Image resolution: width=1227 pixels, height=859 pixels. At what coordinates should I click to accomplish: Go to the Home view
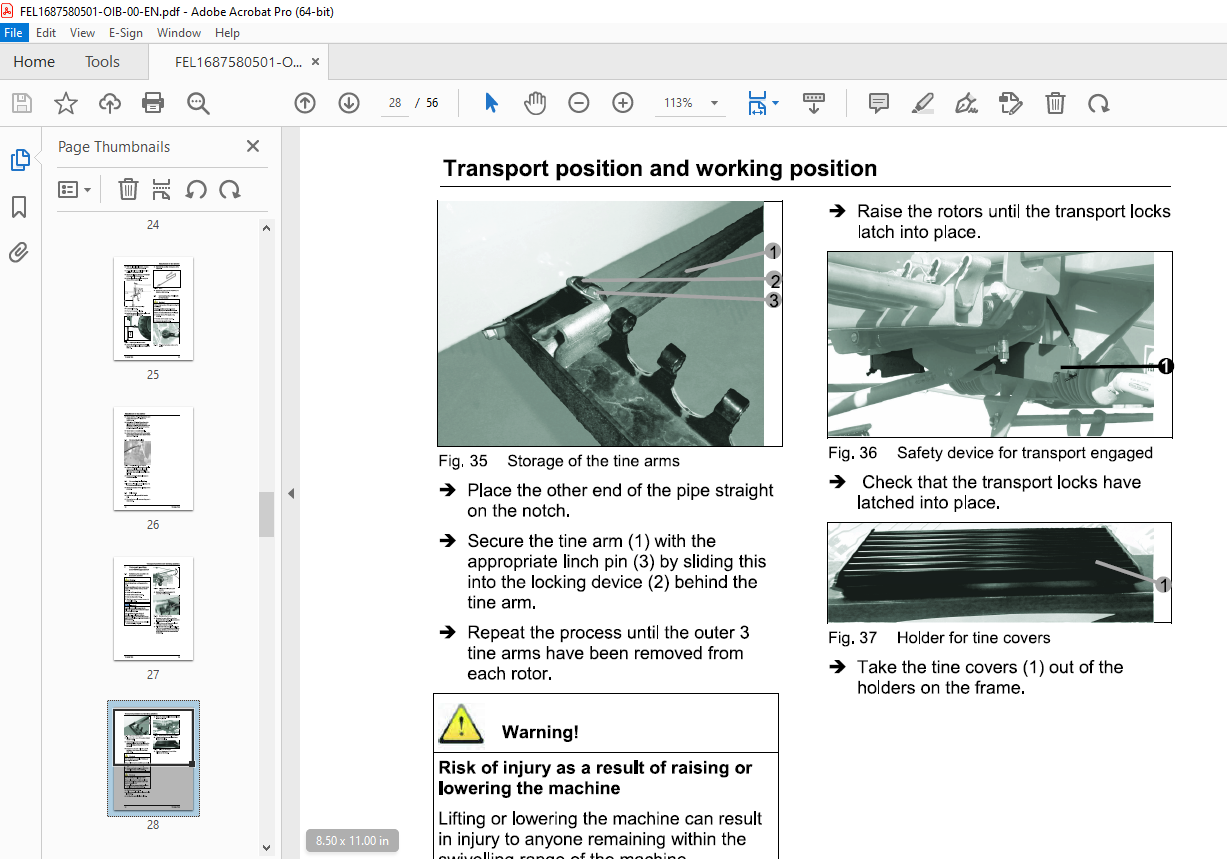pos(34,62)
